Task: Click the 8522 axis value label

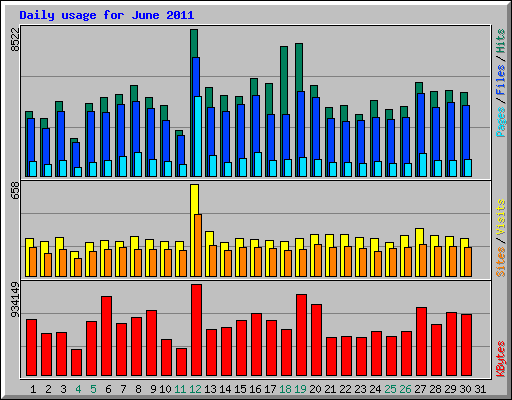Action: tap(15, 40)
